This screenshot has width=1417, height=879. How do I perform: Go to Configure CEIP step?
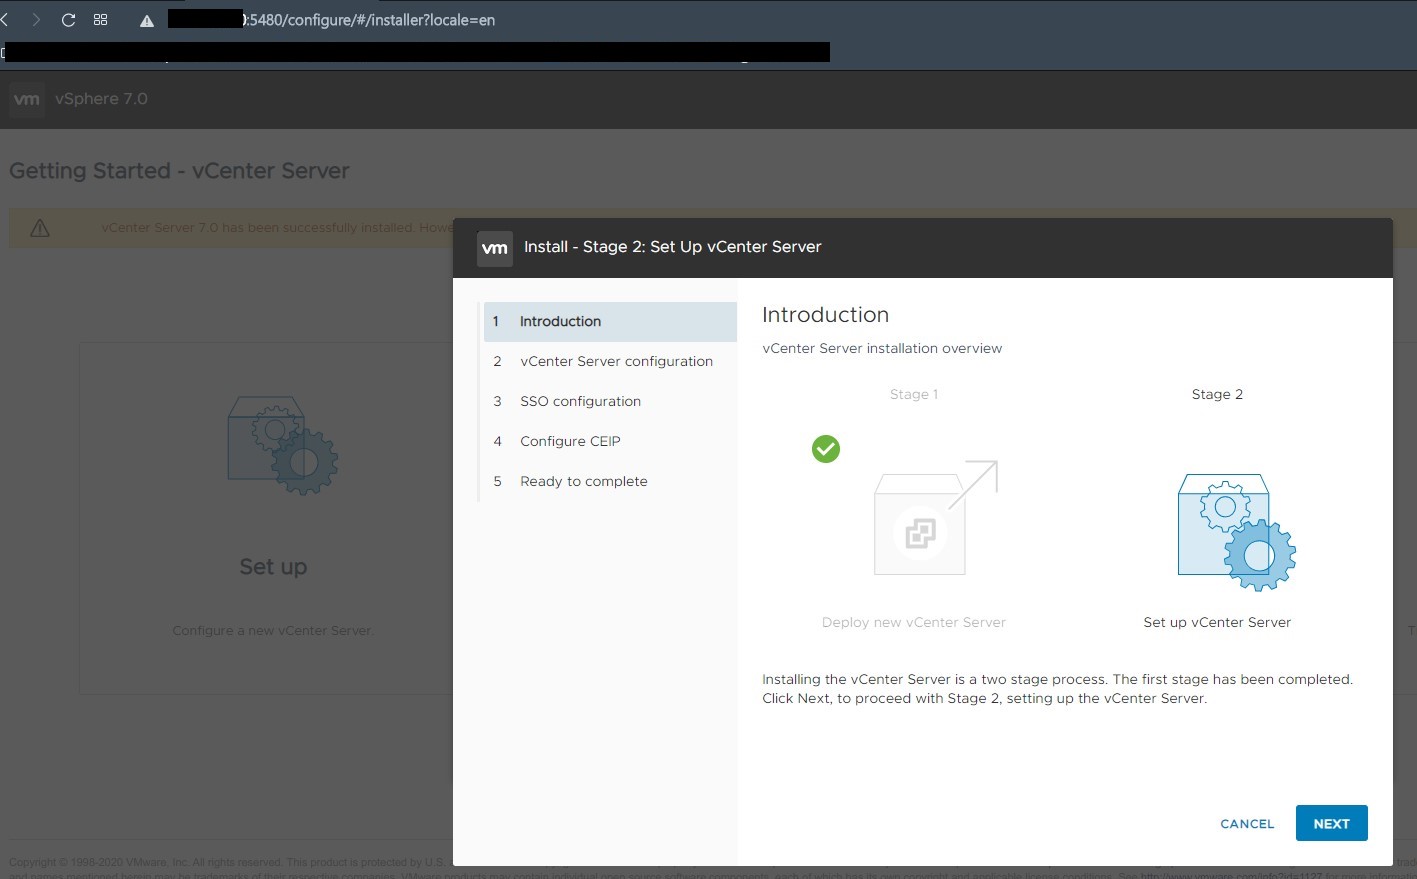(610, 442)
